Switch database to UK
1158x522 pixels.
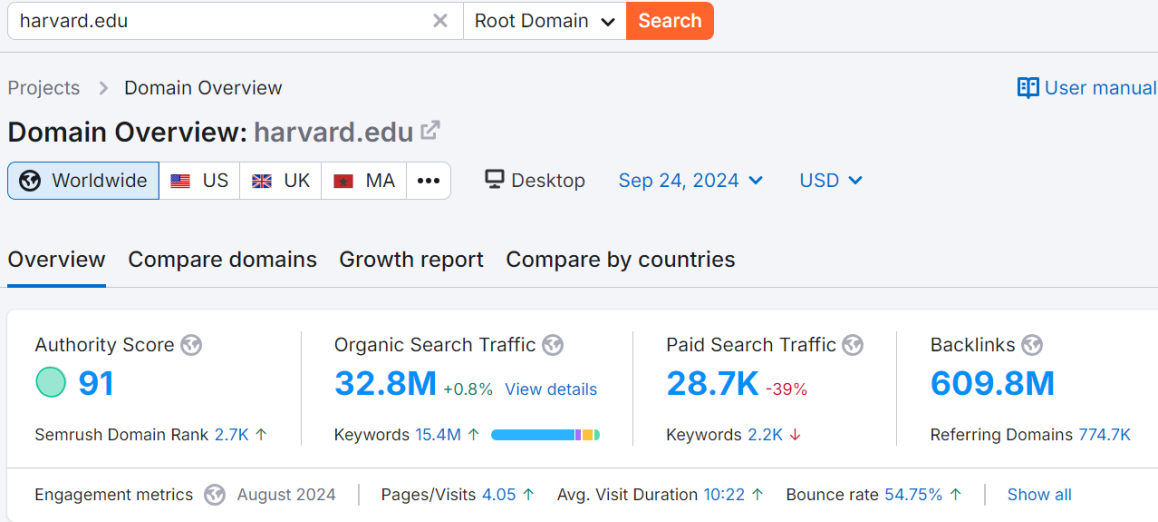pyautogui.click(x=281, y=181)
